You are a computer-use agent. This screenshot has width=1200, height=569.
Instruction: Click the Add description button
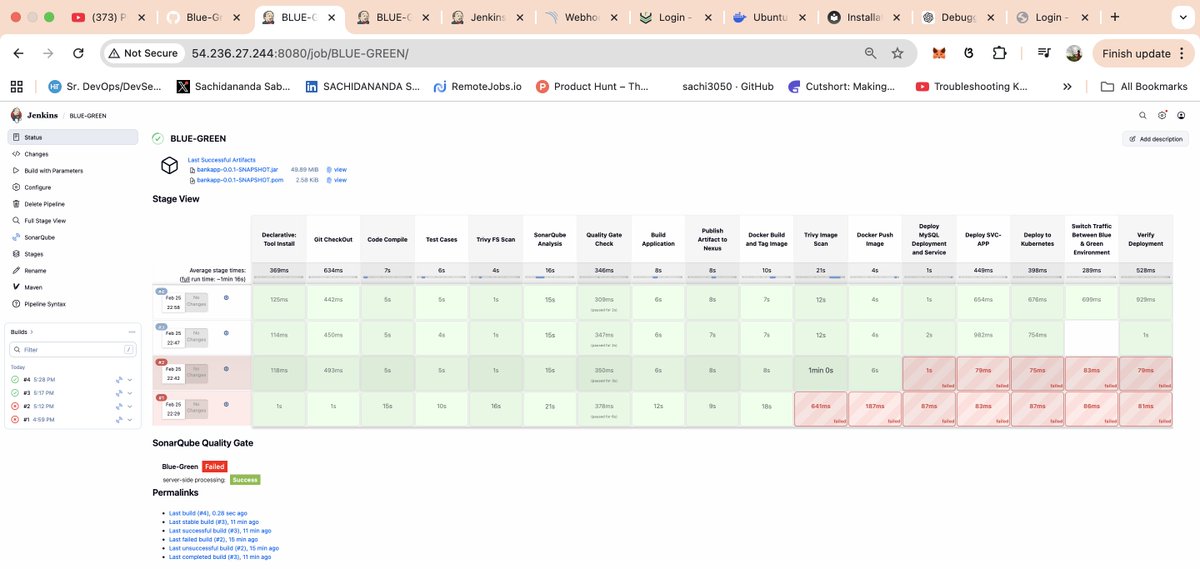tap(1155, 139)
